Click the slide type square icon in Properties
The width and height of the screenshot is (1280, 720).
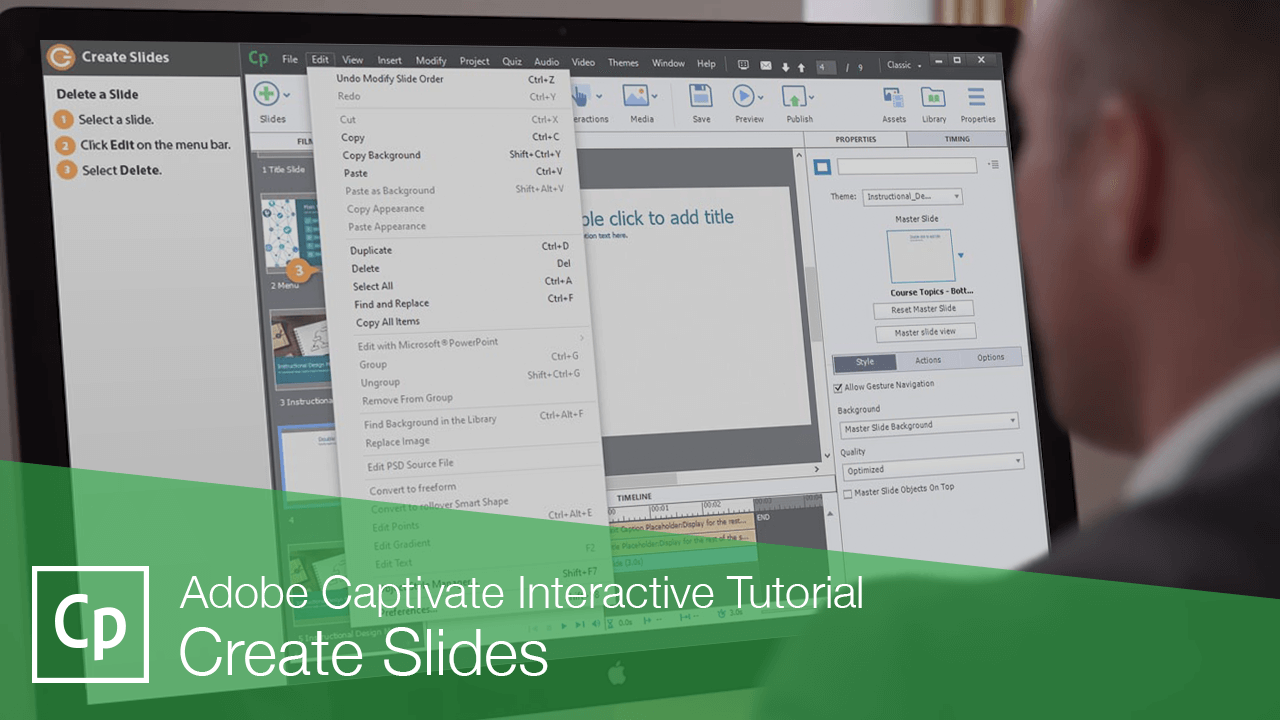coord(822,166)
